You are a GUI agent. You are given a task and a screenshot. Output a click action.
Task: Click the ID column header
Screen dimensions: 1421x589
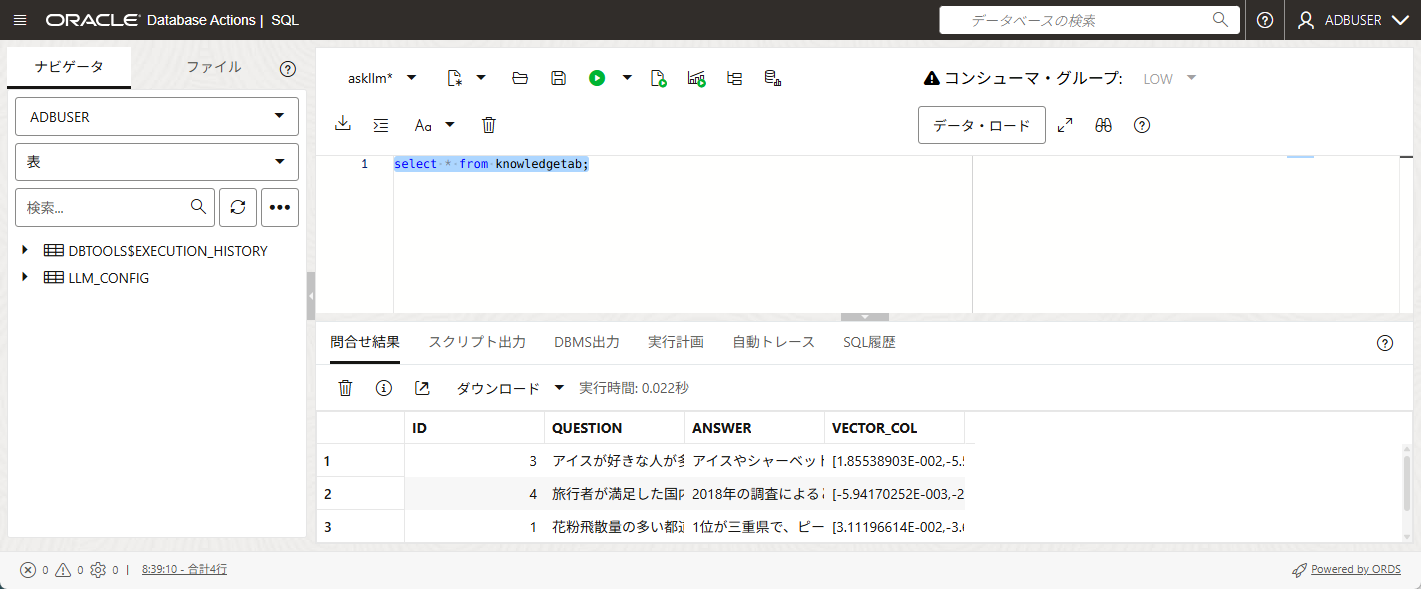(x=474, y=427)
